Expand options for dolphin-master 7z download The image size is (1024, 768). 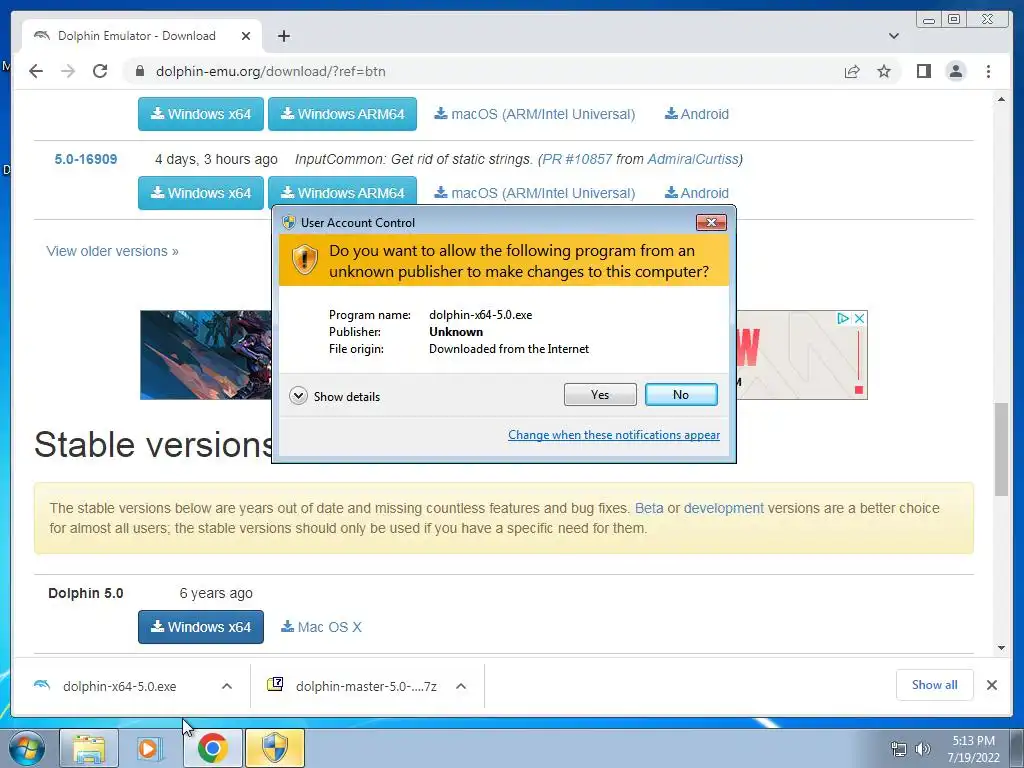click(461, 686)
